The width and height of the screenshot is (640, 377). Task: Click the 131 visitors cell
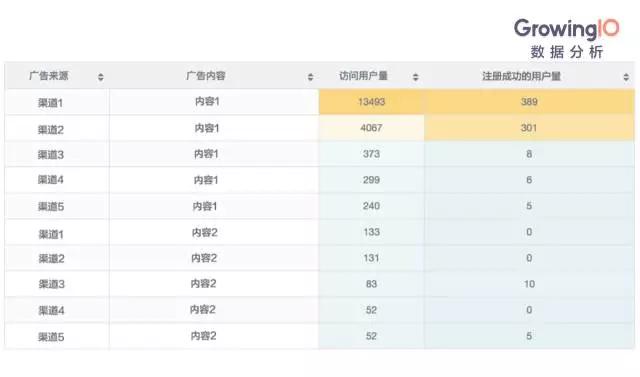371,258
